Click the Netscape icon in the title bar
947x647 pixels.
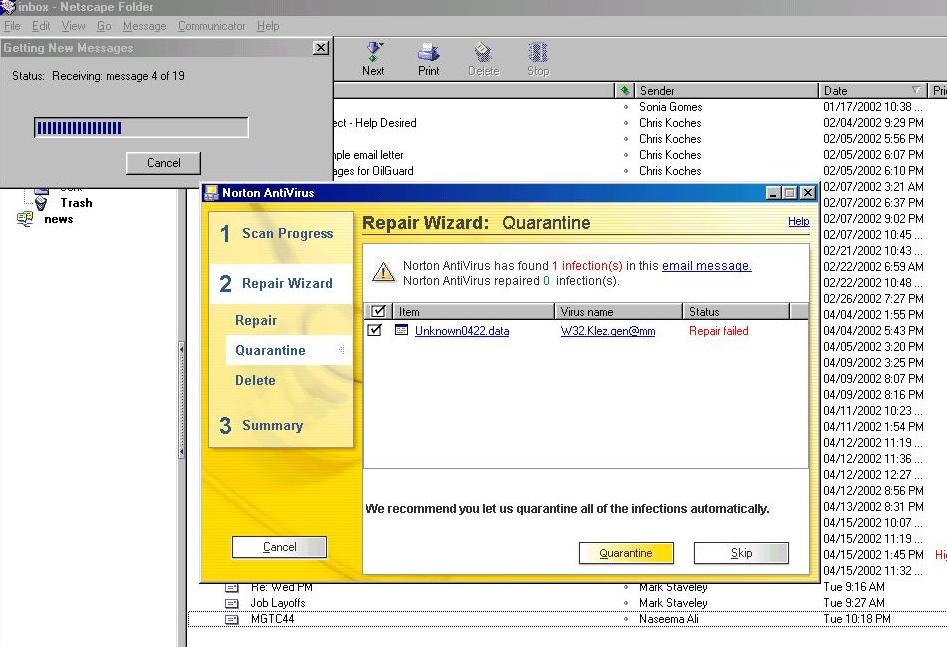[8, 7]
